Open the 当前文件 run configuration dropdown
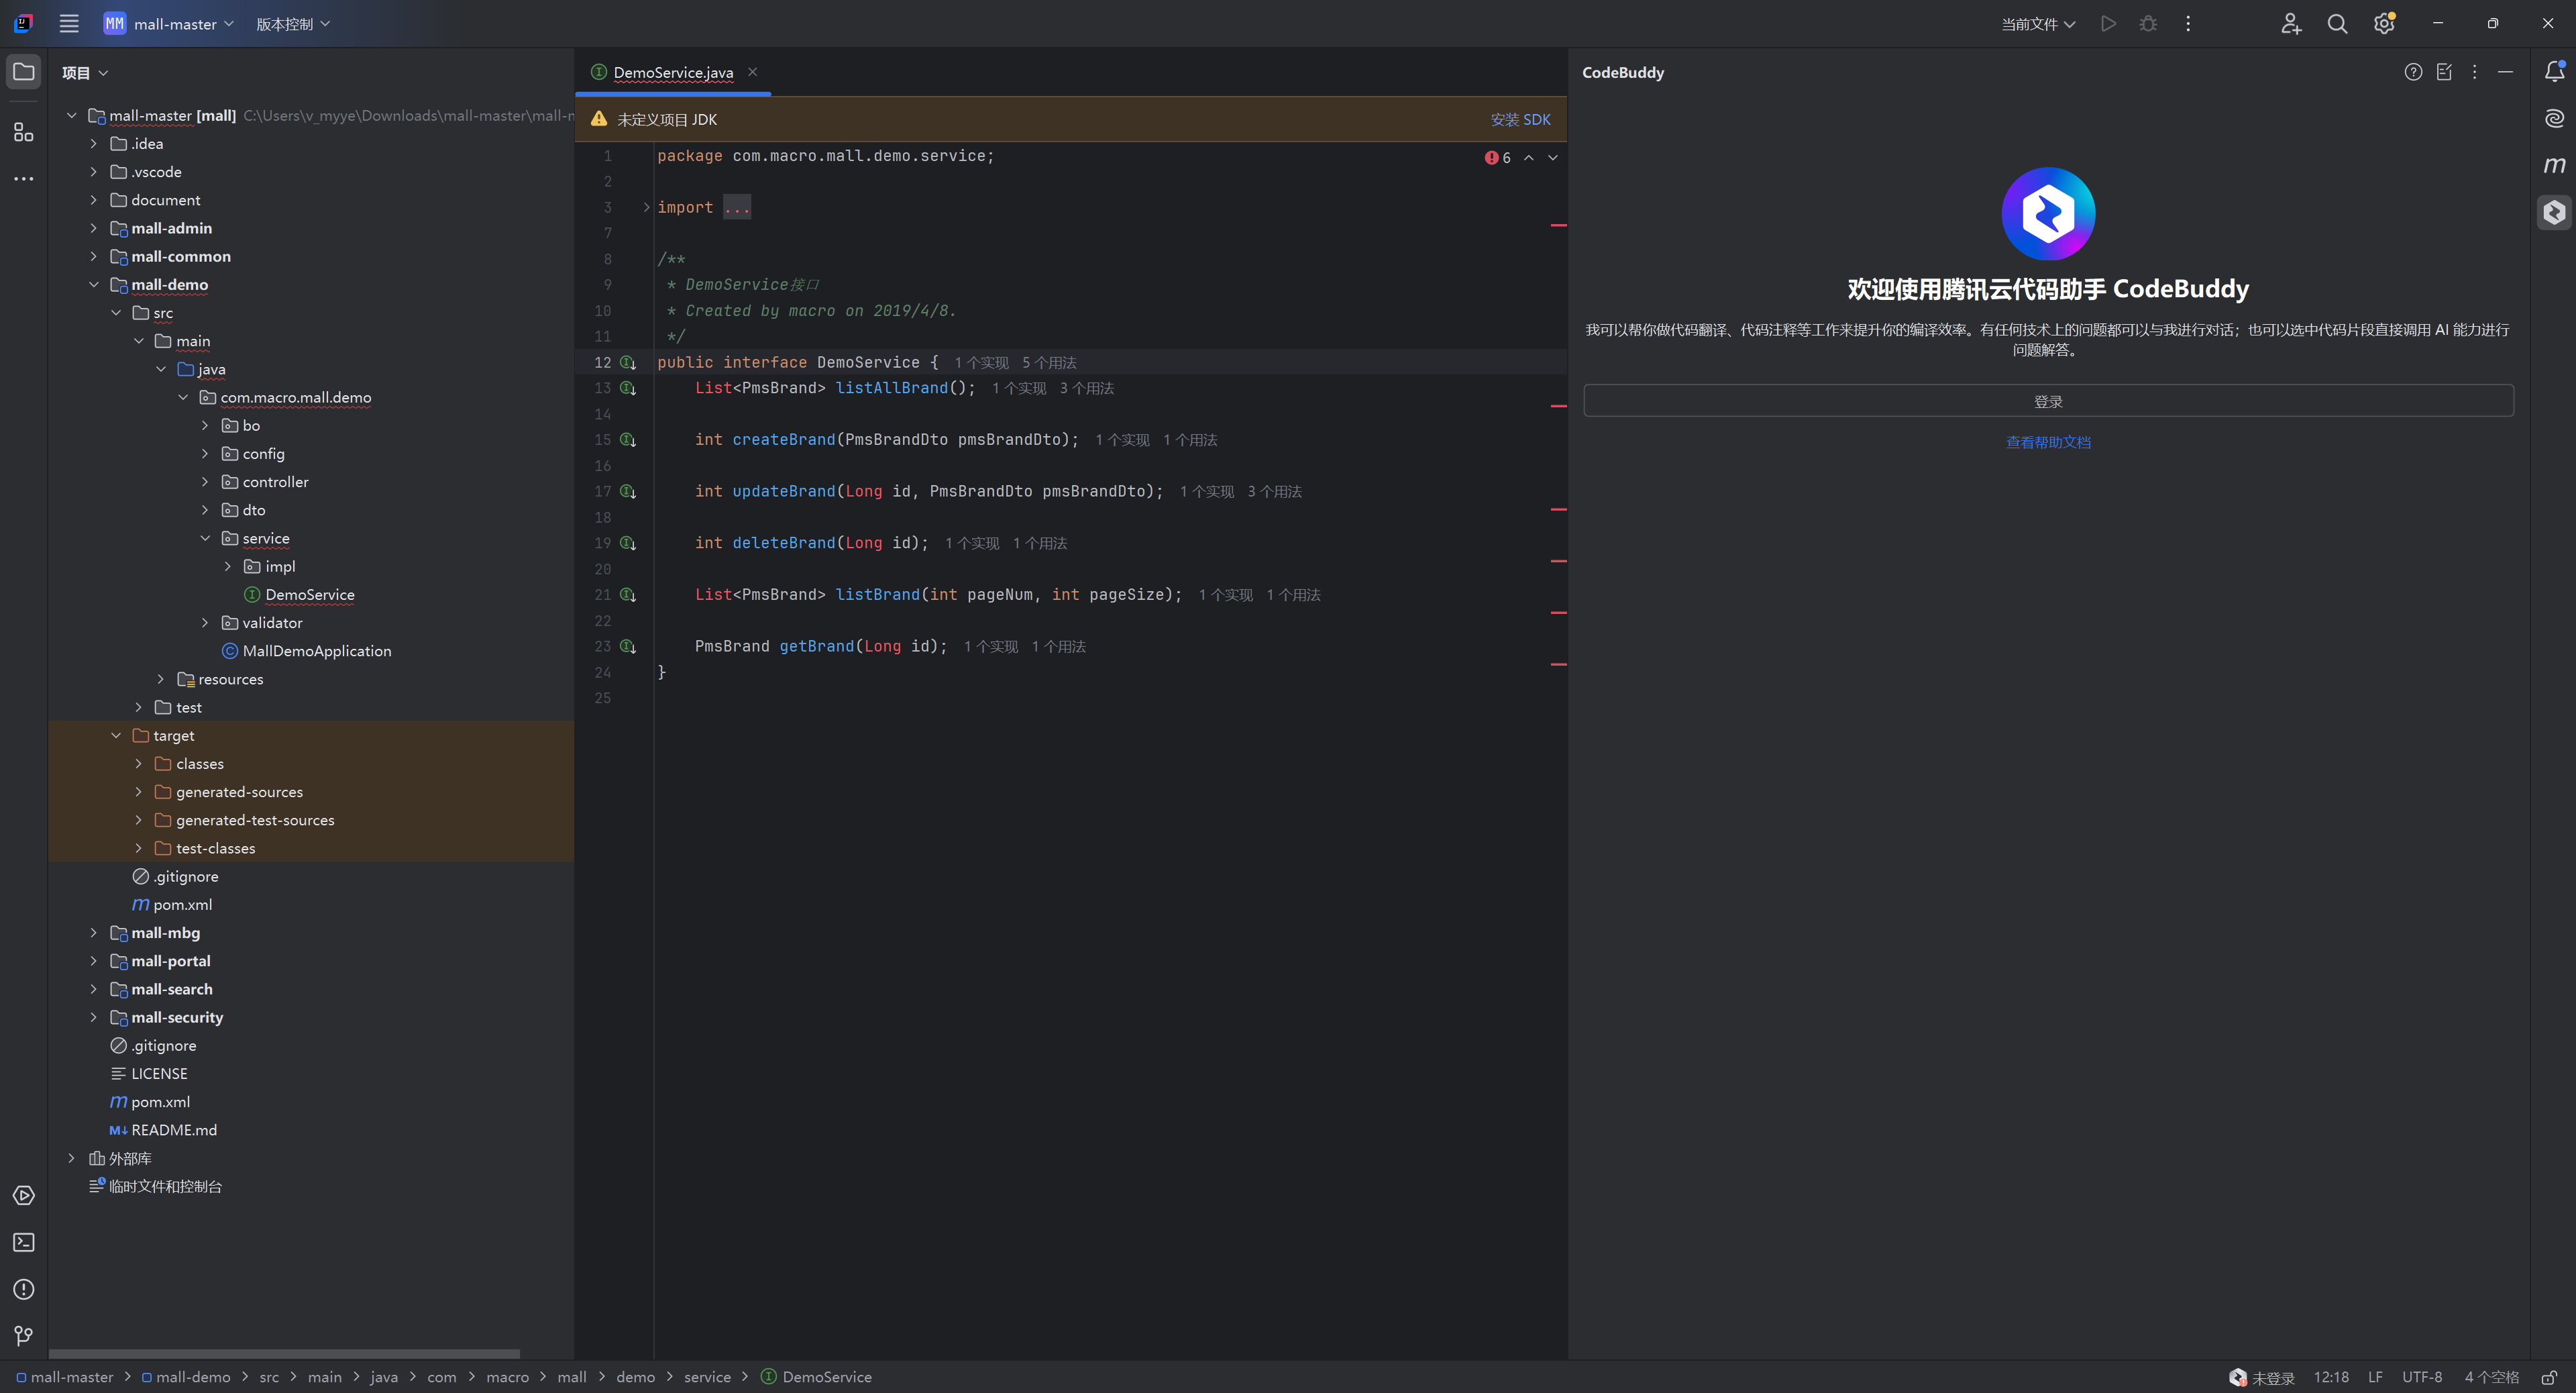This screenshot has height=1393, width=2576. click(x=2037, y=24)
